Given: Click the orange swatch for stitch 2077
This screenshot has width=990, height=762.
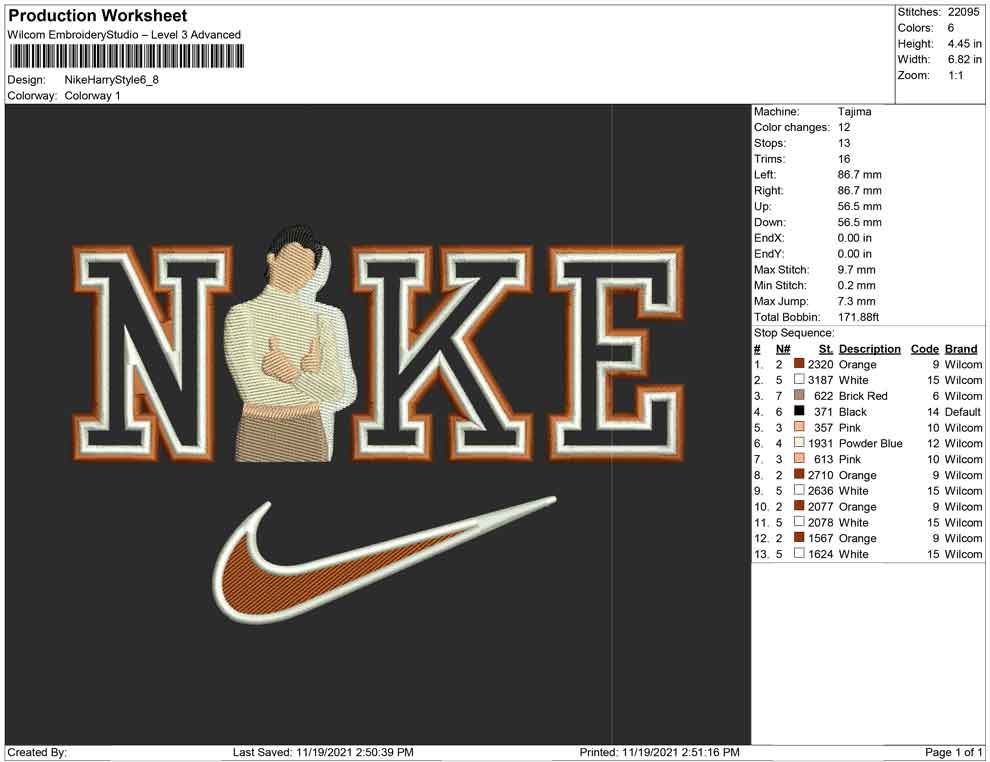Looking at the screenshot, I should (799, 506).
